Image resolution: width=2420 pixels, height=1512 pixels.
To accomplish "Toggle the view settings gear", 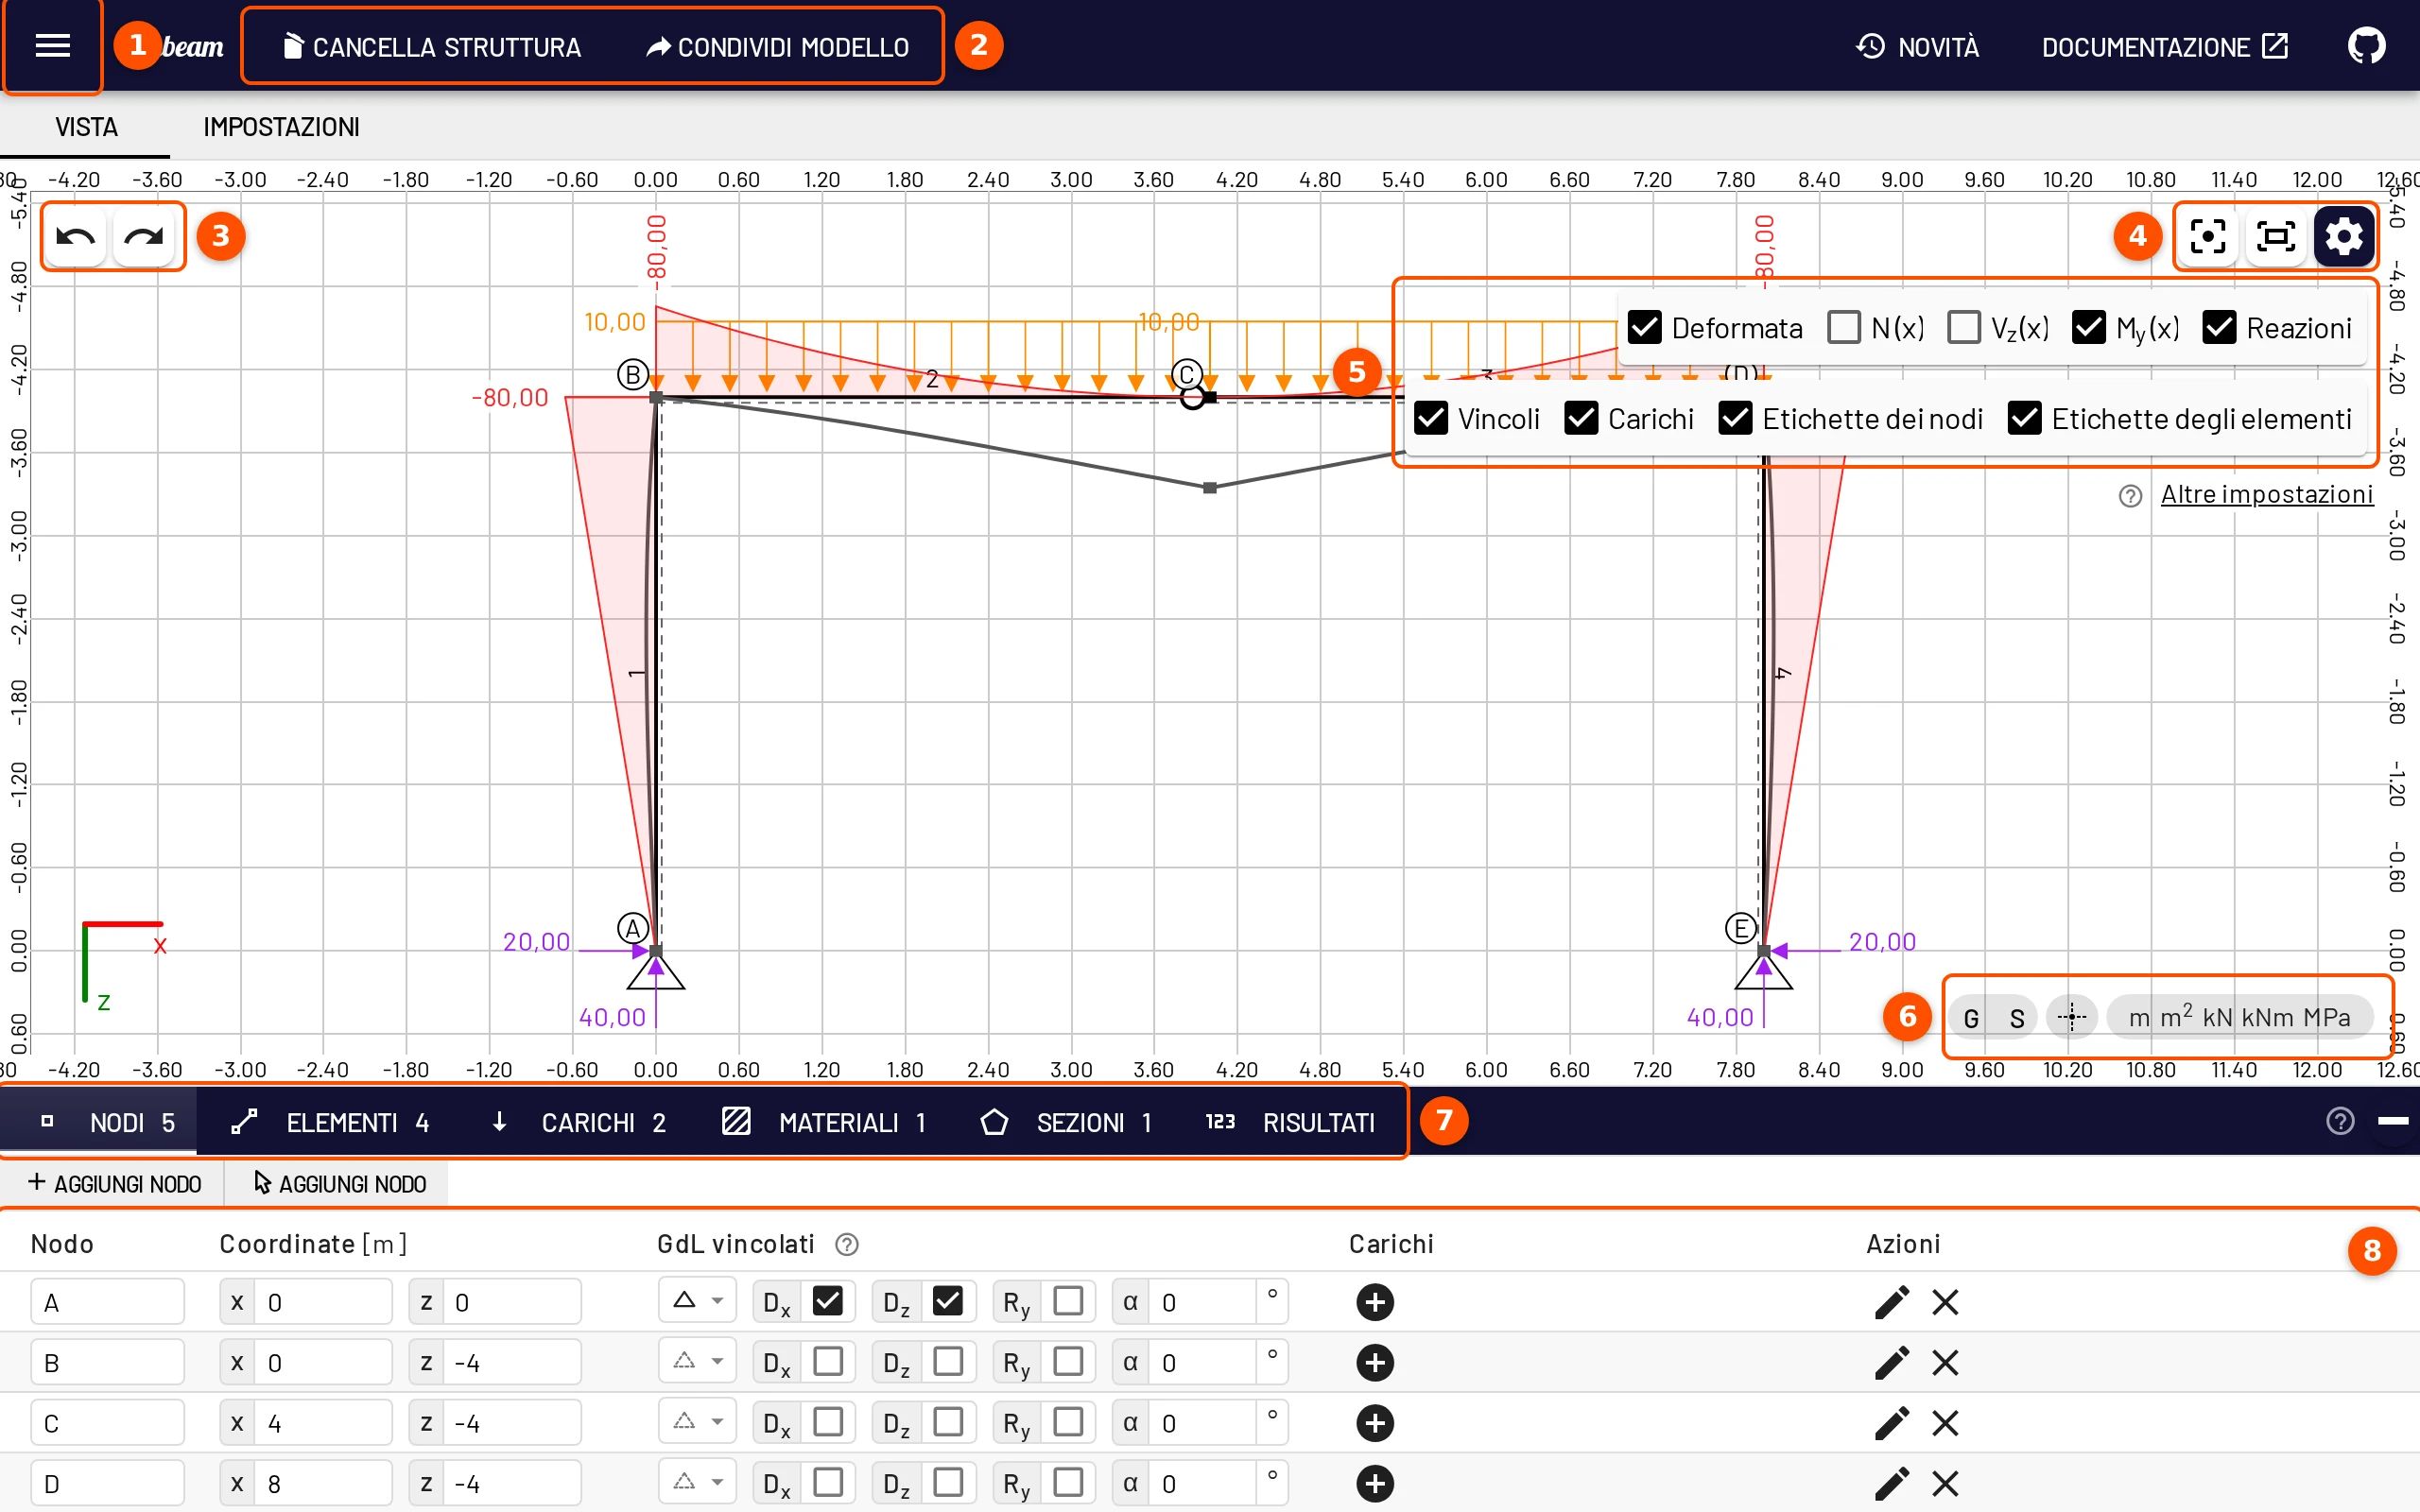I will pyautogui.click(x=2344, y=237).
